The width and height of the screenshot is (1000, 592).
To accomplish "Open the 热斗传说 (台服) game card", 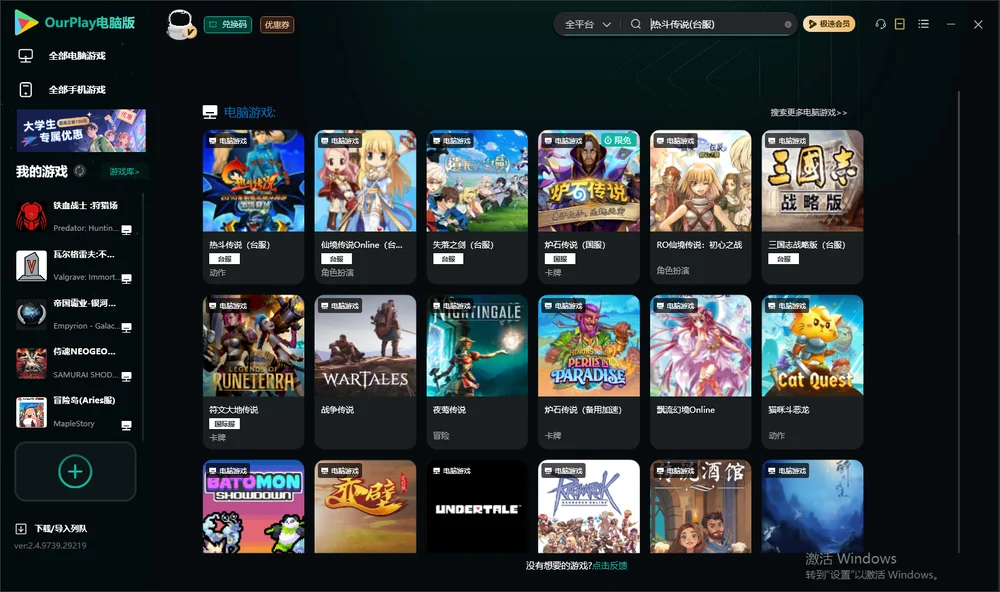I will pyautogui.click(x=254, y=207).
